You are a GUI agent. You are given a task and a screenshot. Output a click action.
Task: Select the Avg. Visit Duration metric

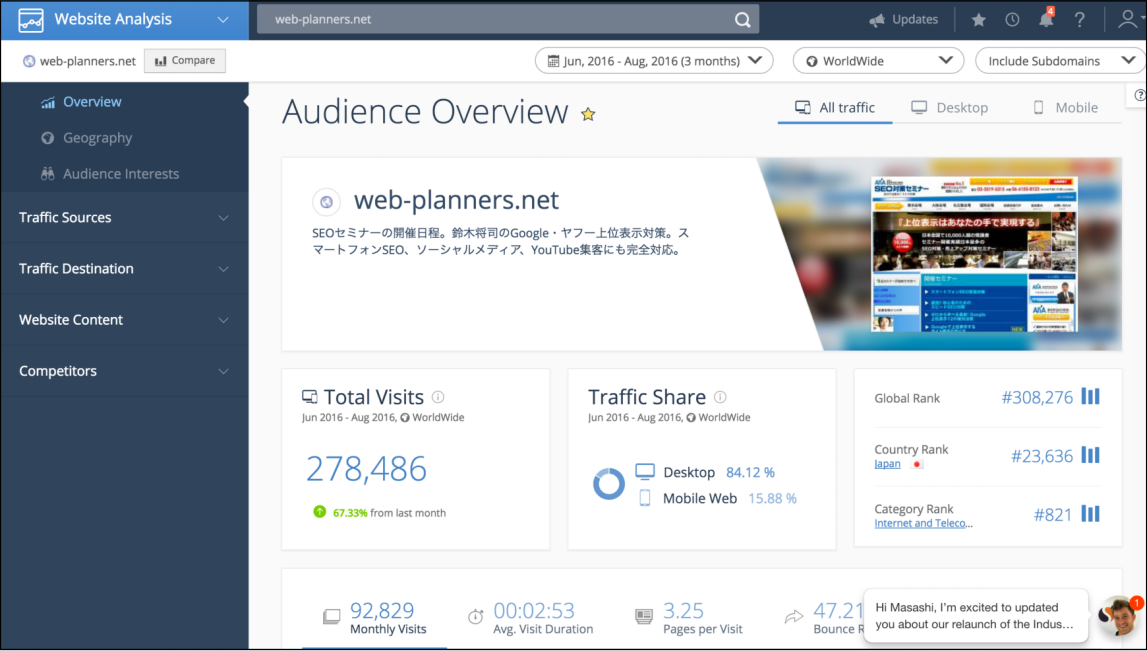pos(531,617)
